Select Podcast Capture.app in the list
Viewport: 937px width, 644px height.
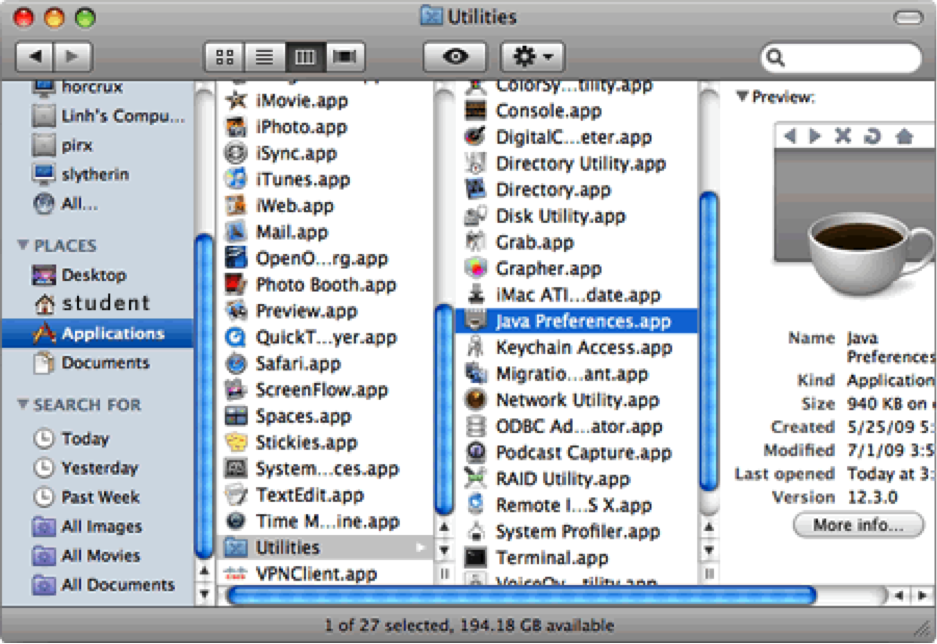pyautogui.click(x=577, y=452)
